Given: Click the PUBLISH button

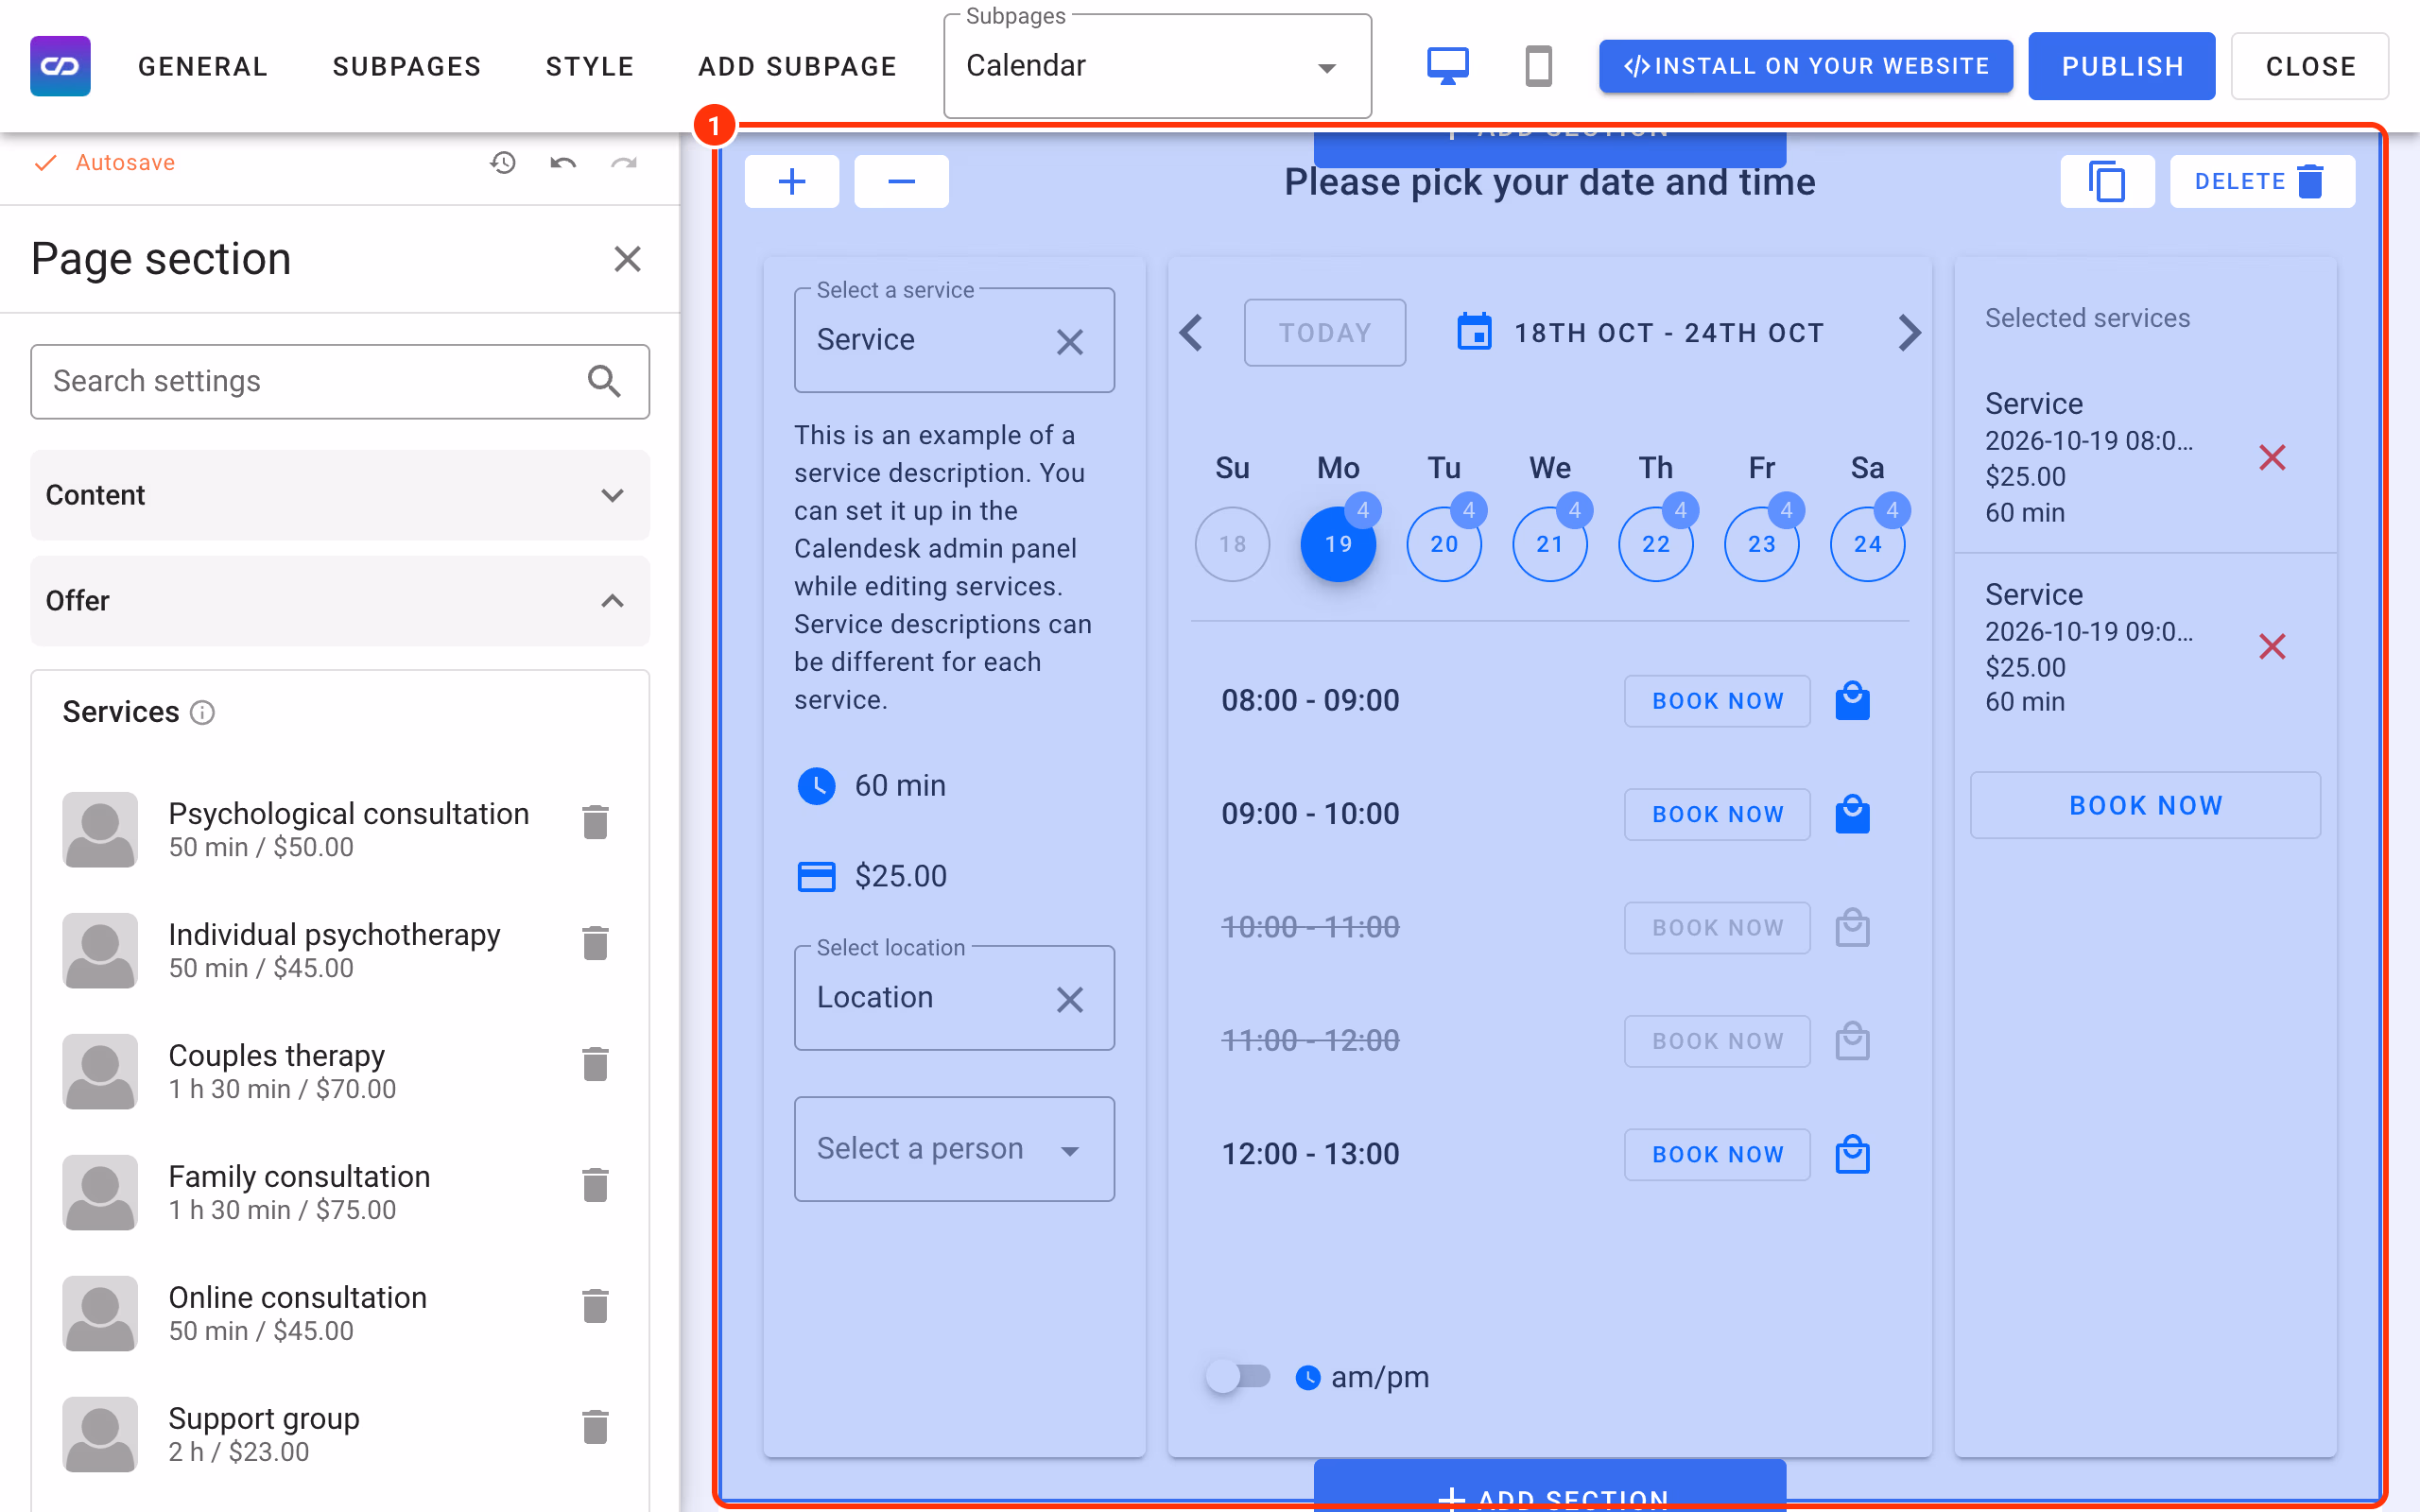Looking at the screenshot, I should pyautogui.click(x=2122, y=66).
